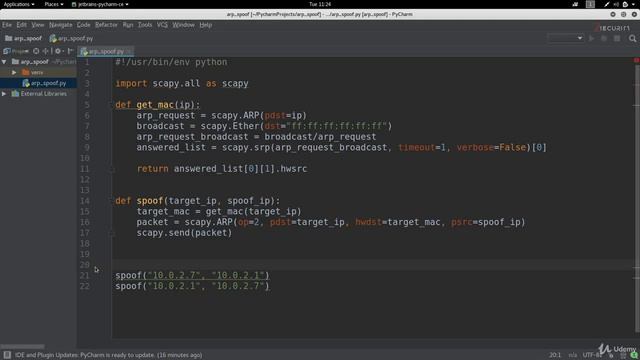Click 'verbose' keyword argument on line 9

(x=475, y=147)
